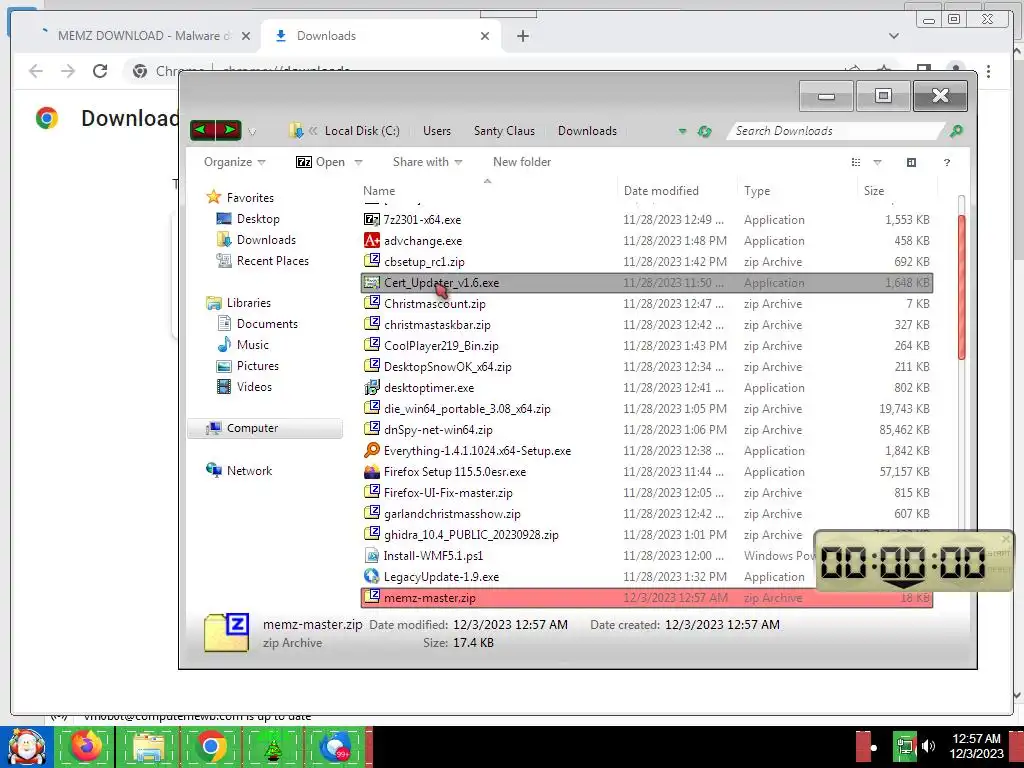Image resolution: width=1024 pixels, height=768 pixels.
Task: Open the help question mark icon
Action: [x=946, y=163]
